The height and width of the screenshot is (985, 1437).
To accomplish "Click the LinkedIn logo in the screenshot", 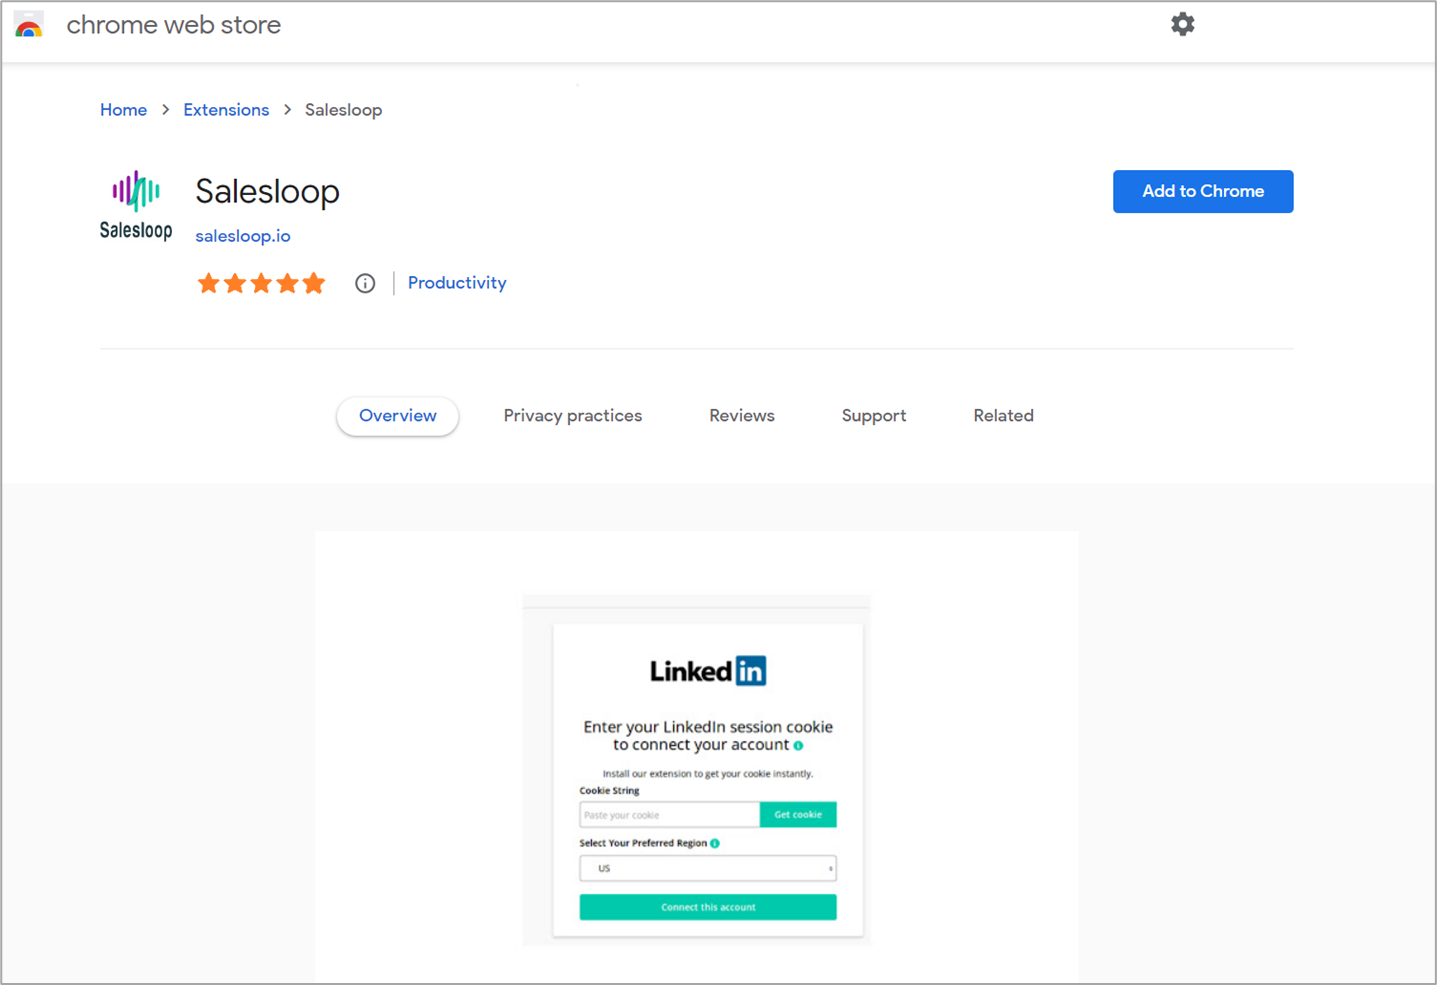I will [708, 670].
